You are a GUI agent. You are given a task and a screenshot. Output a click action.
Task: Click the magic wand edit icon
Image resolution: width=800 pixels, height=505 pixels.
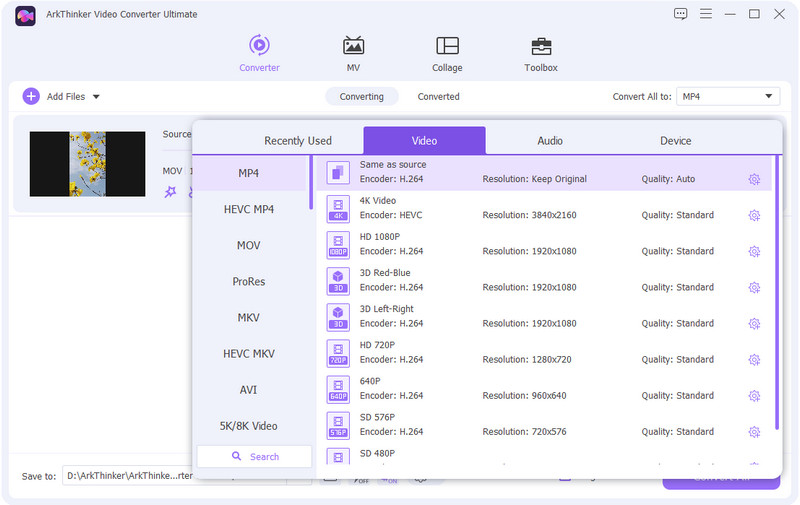[170, 192]
